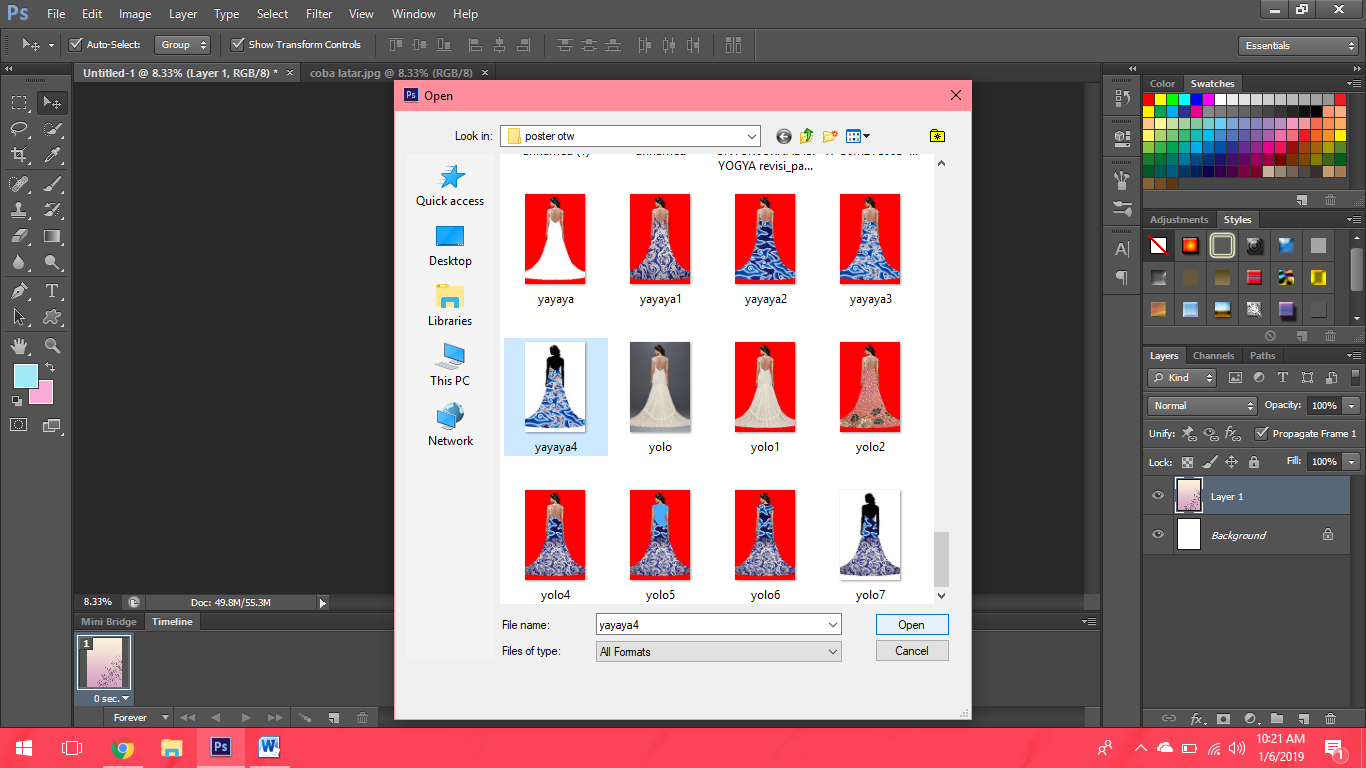Open the Look in folder dropdown
1366x768 pixels.
tap(750, 135)
